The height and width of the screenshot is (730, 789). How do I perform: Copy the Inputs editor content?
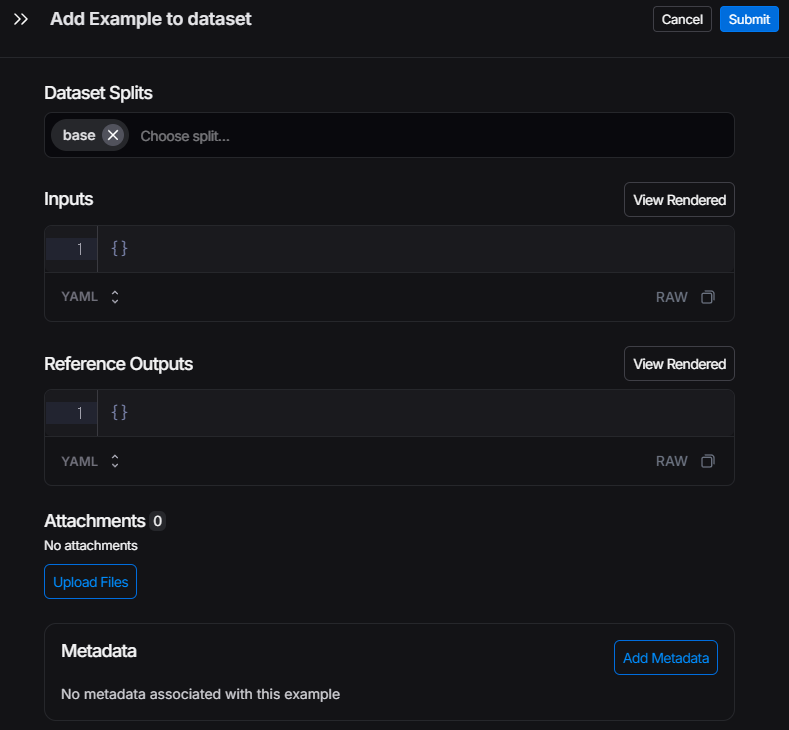coord(708,297)
